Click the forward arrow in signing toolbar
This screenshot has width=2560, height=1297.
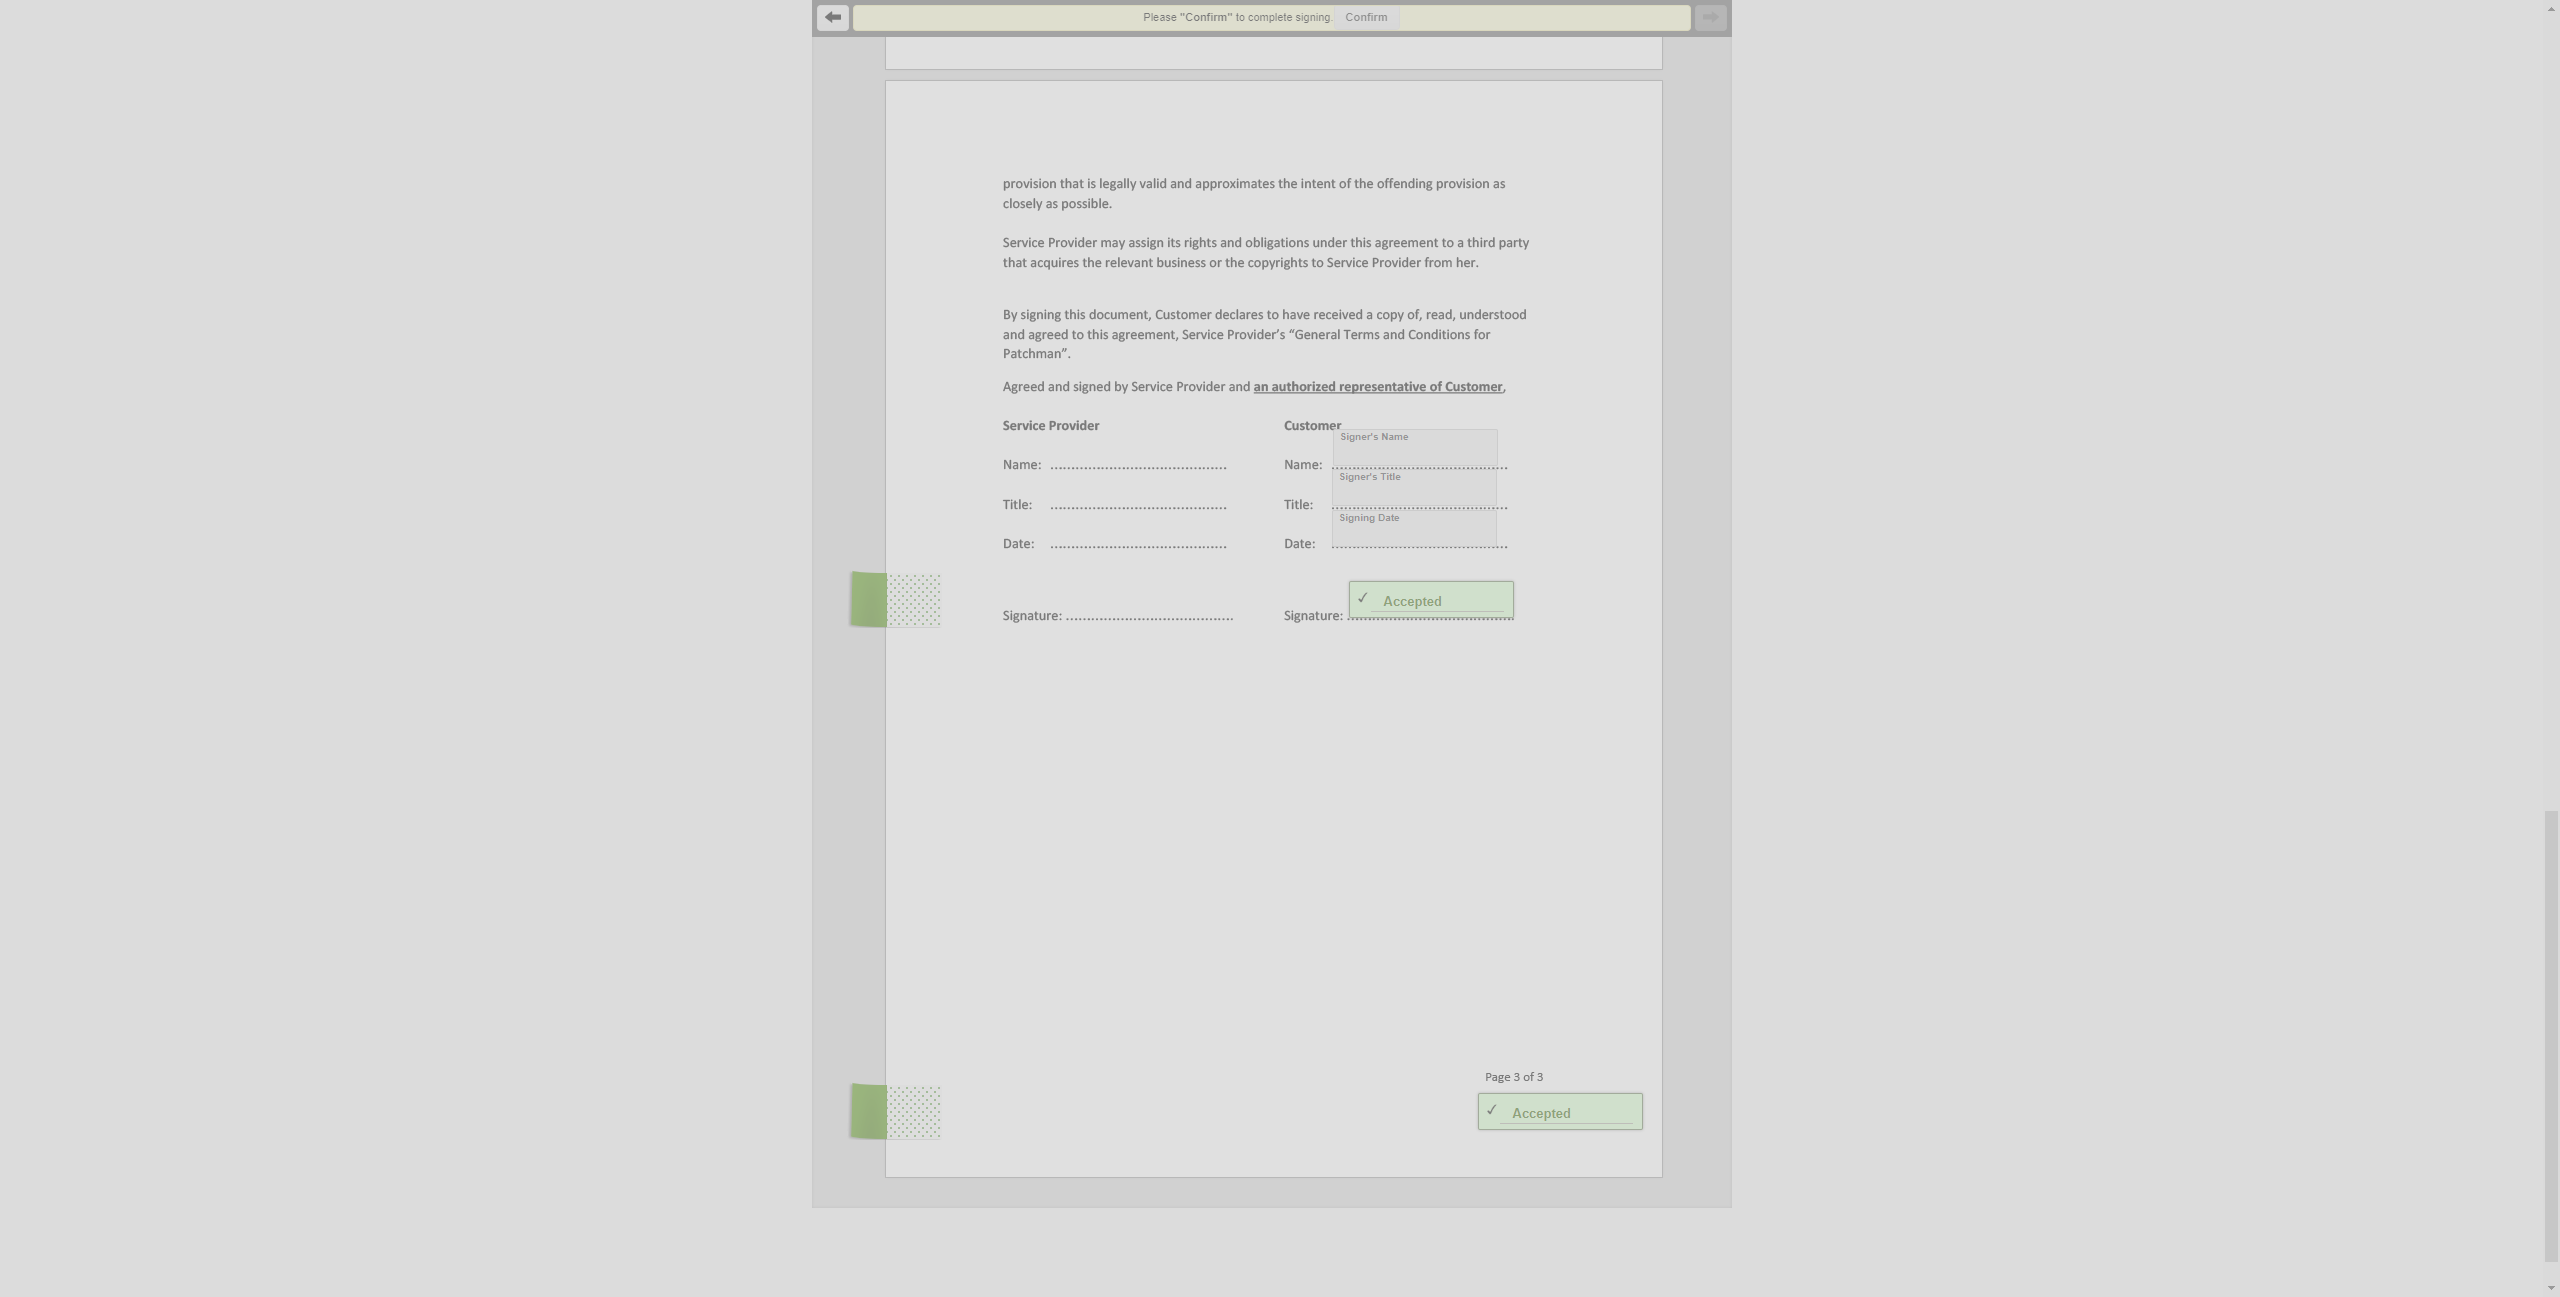pyautogui.click(x=1710, y=17)
